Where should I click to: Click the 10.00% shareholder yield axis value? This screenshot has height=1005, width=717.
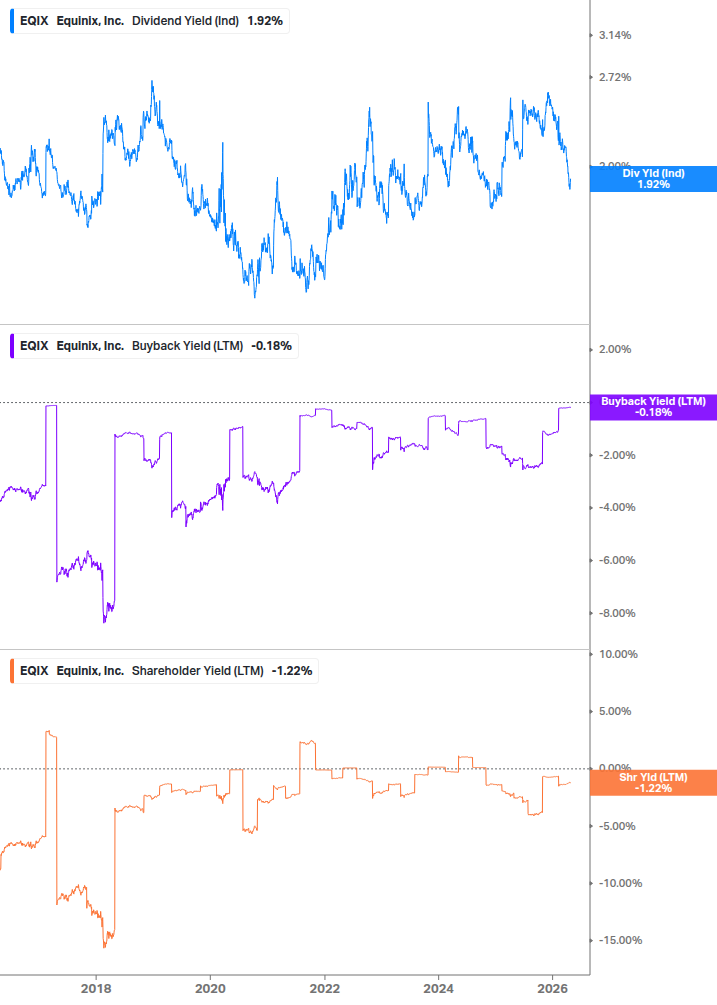point(618,654)
